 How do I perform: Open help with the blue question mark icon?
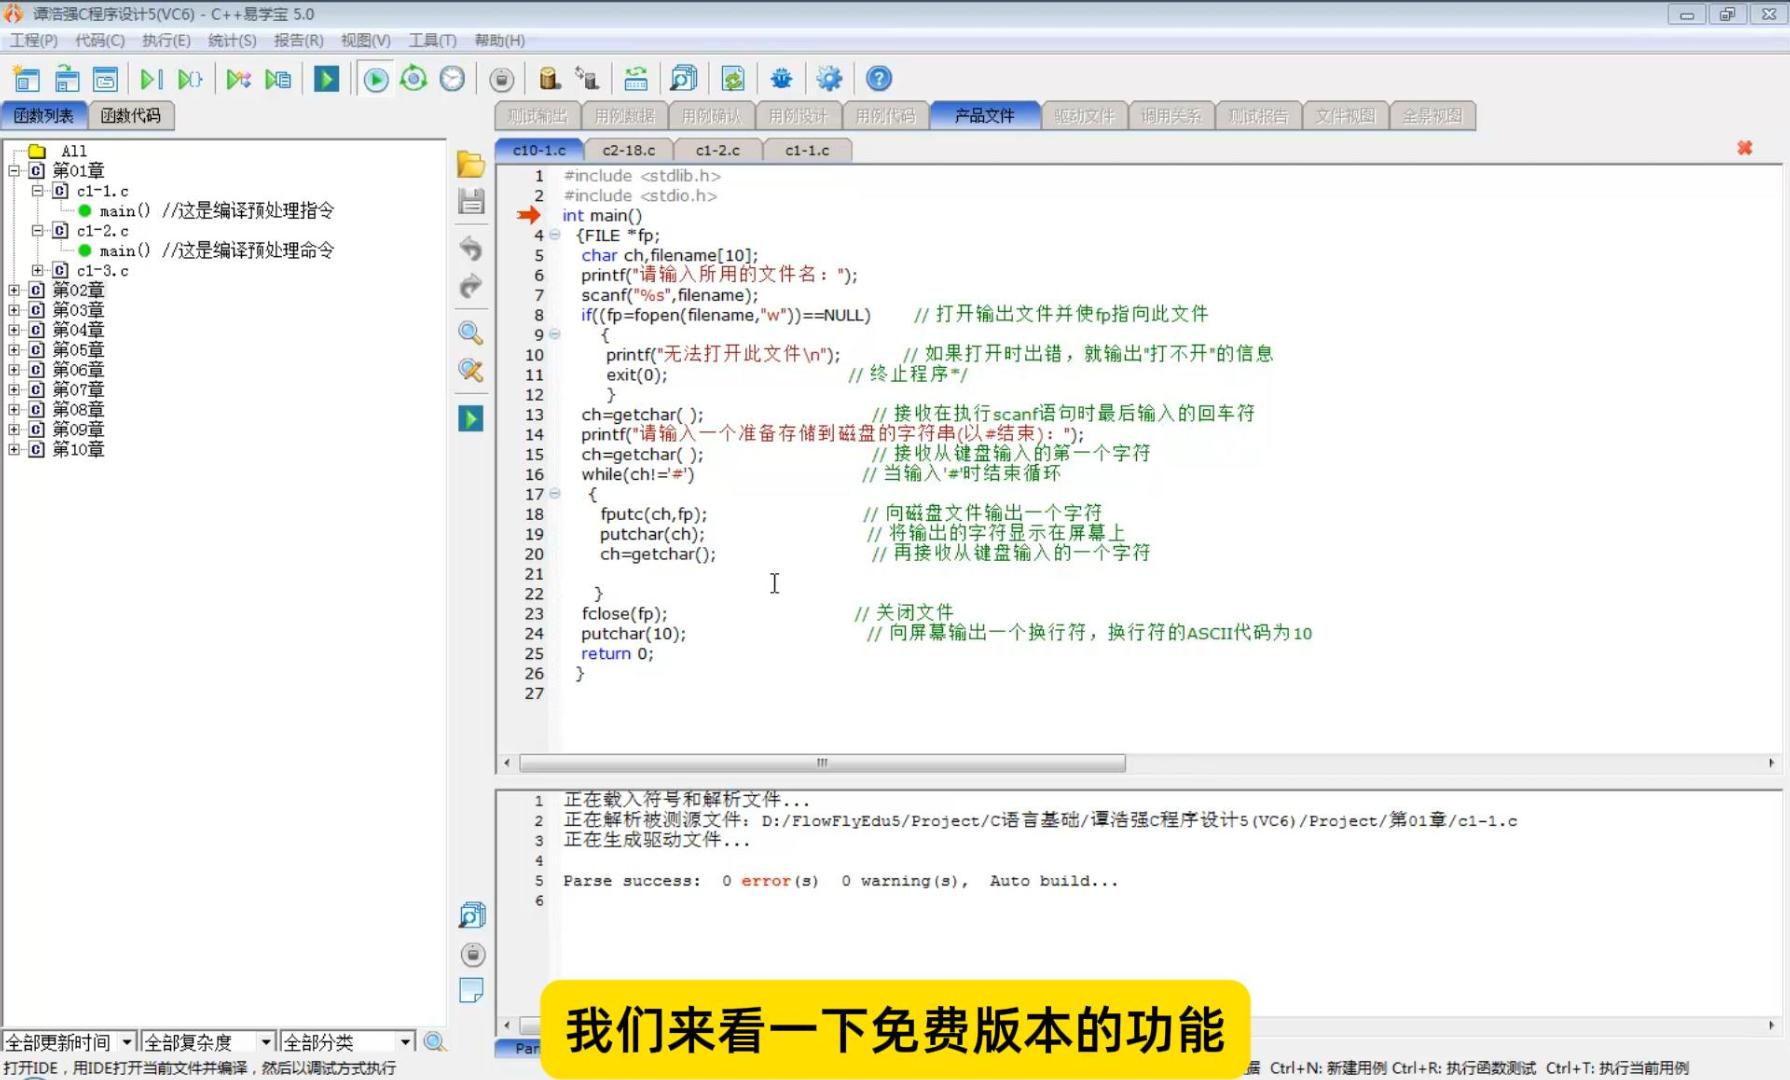tap(879, 79)
